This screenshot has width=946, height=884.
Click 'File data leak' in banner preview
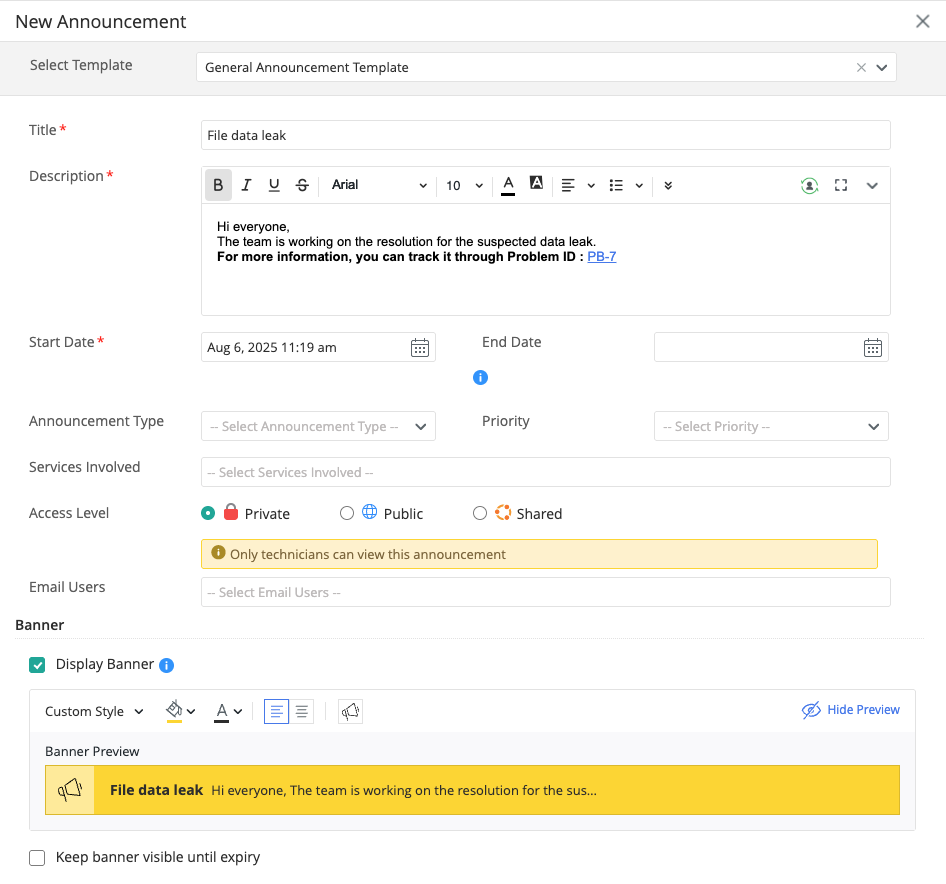click(156, 790)
